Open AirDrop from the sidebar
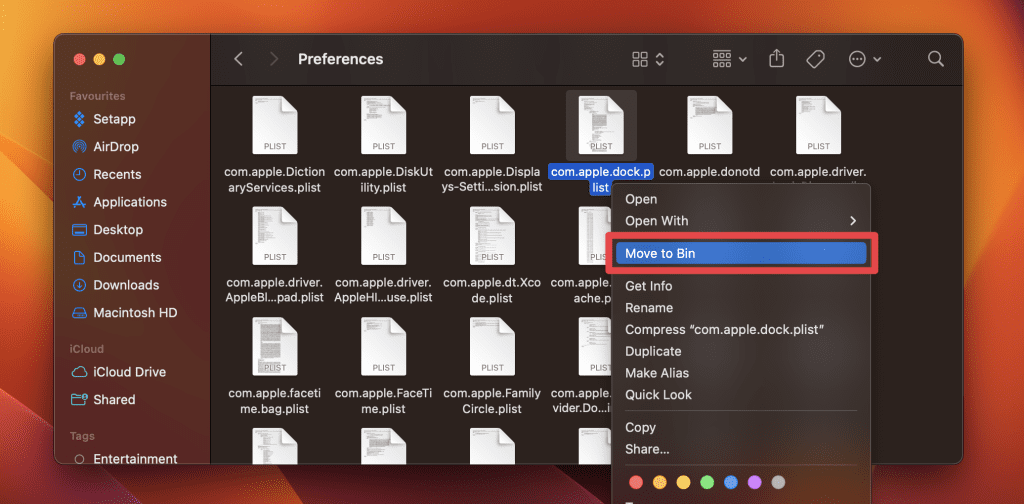Viewport: 1024px width, 504px height. 115,146
